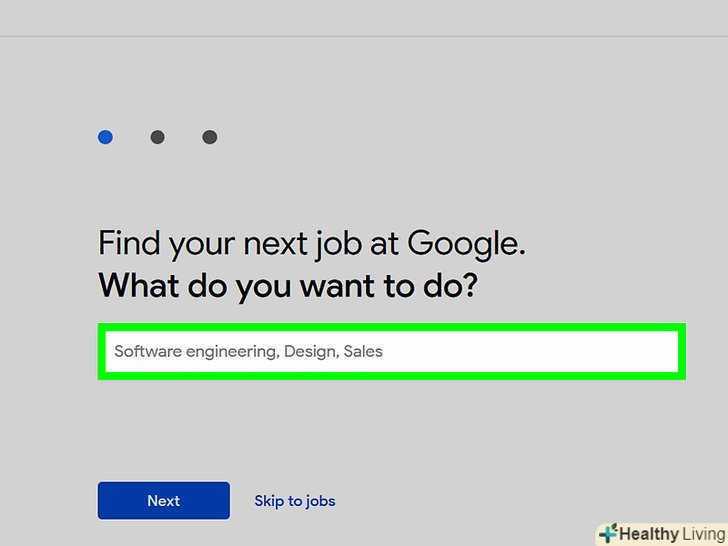Click the Healthy Living plus-sign logo icon
This screenshot has width=728, height=546.
point(607,534)
